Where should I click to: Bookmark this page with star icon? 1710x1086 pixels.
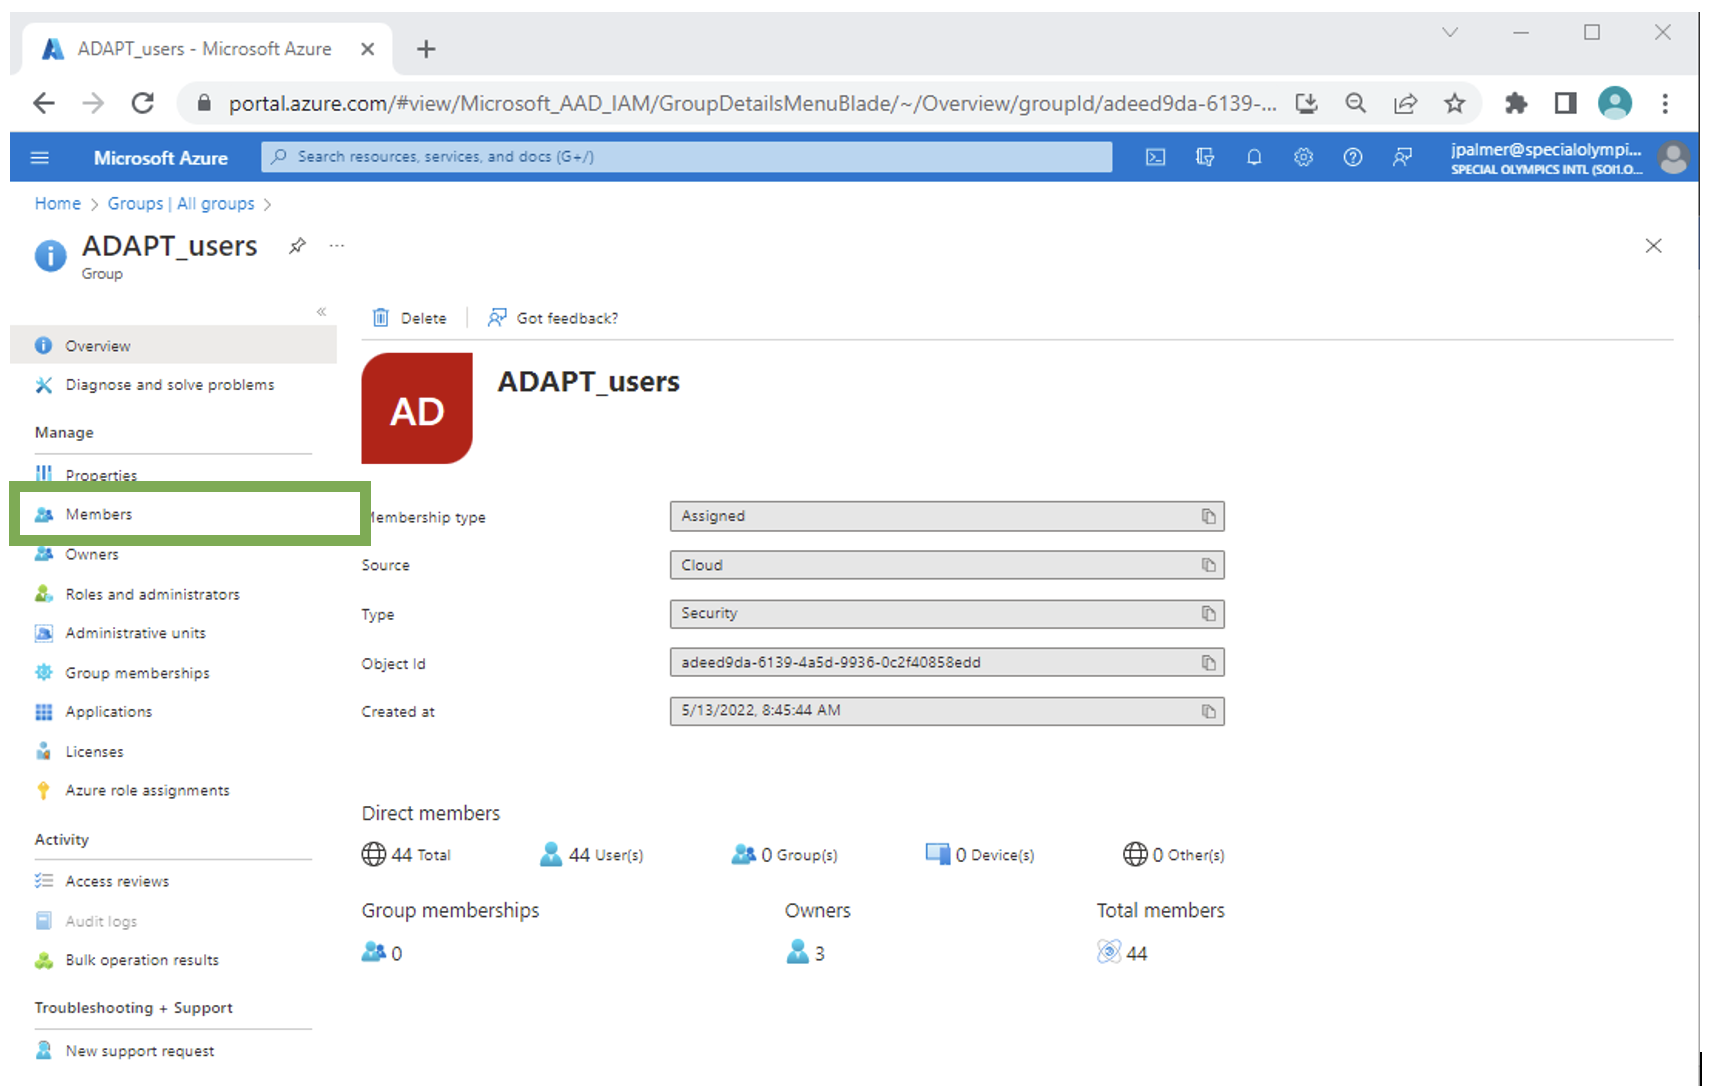click(x=1454, y=103)
